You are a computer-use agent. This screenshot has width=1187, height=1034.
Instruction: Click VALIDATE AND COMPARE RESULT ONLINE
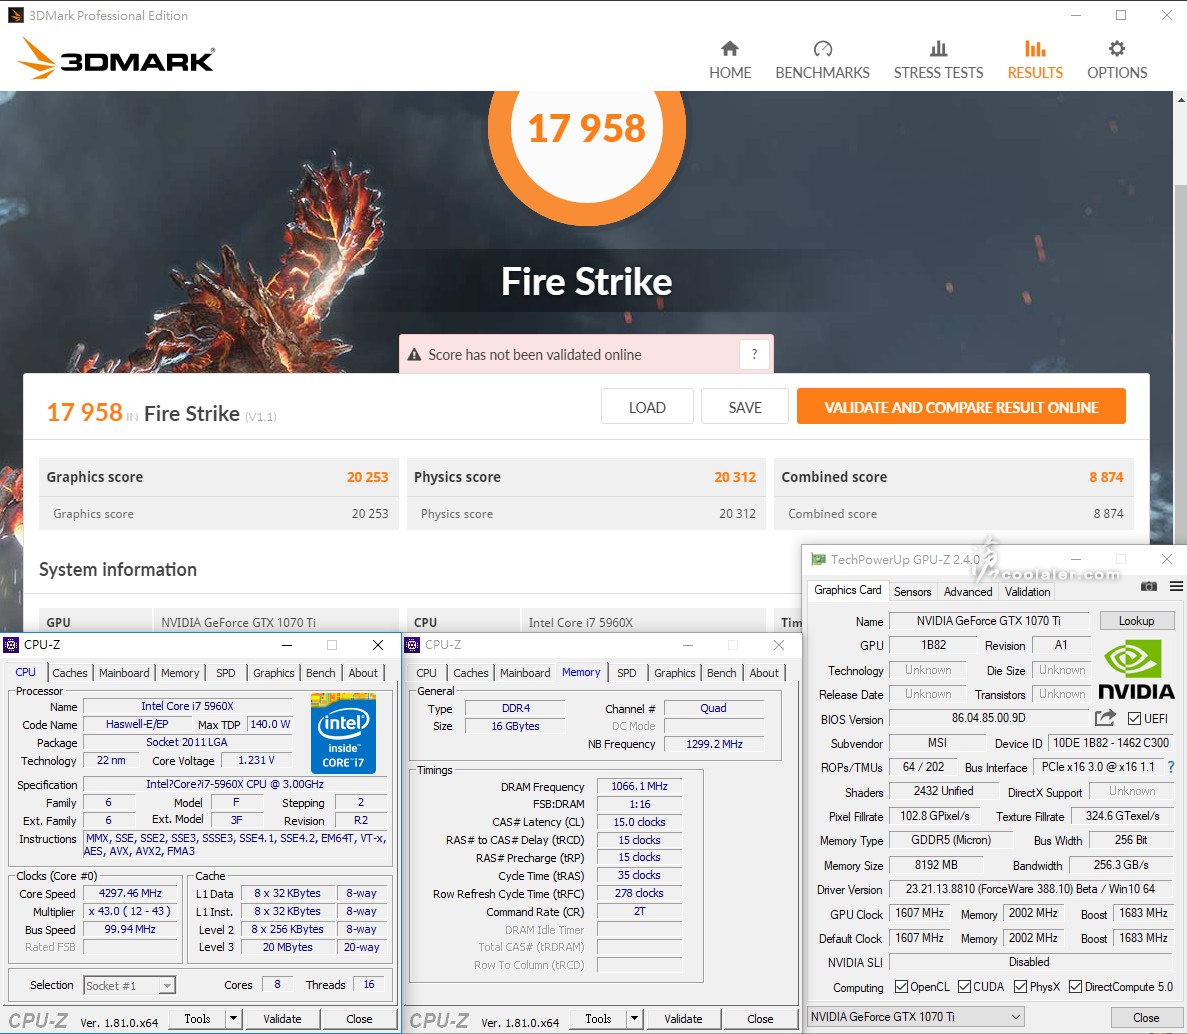tap(961, 407)
